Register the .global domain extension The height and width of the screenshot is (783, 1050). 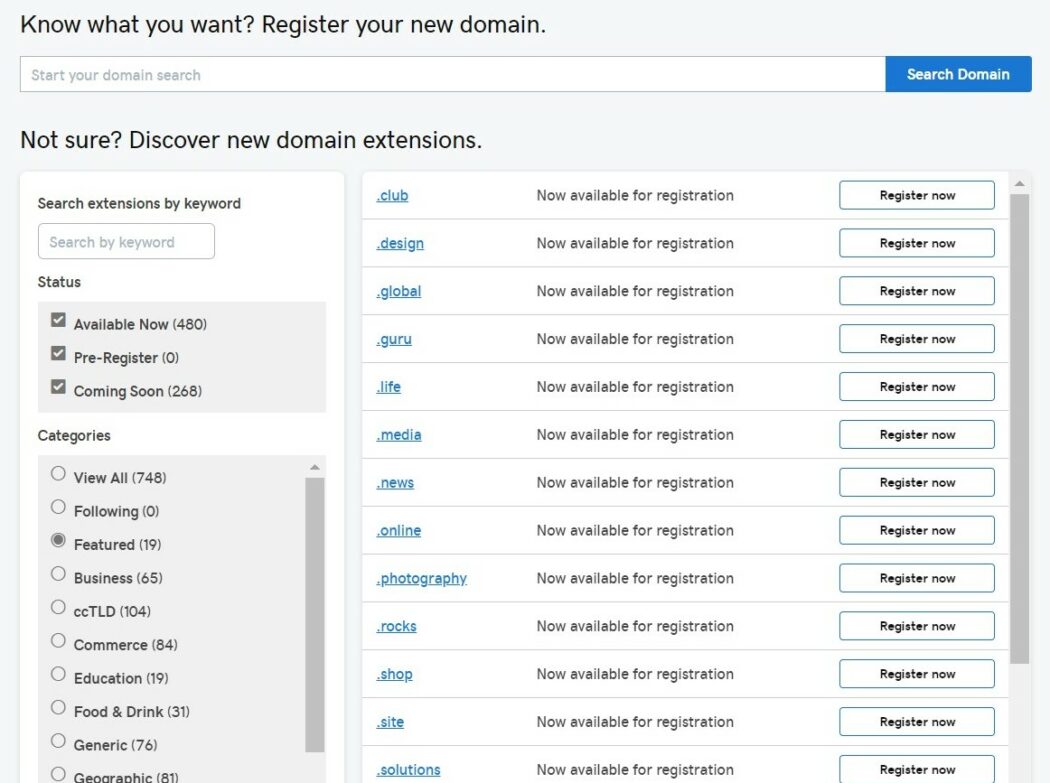(916, 291)
